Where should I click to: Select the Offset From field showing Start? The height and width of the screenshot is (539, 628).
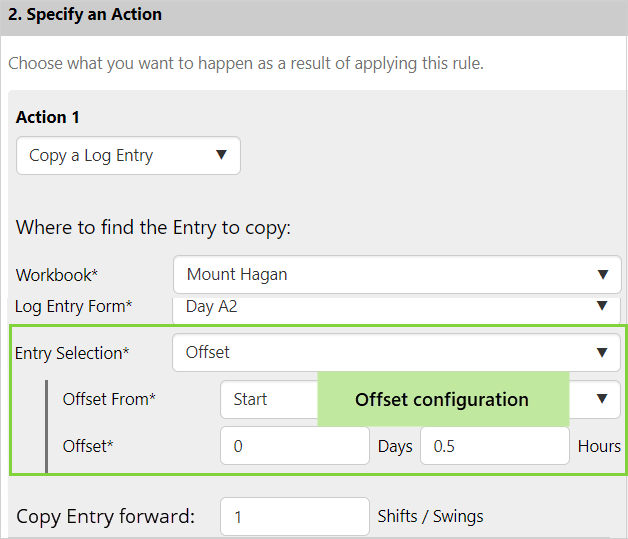coord(268,399)
